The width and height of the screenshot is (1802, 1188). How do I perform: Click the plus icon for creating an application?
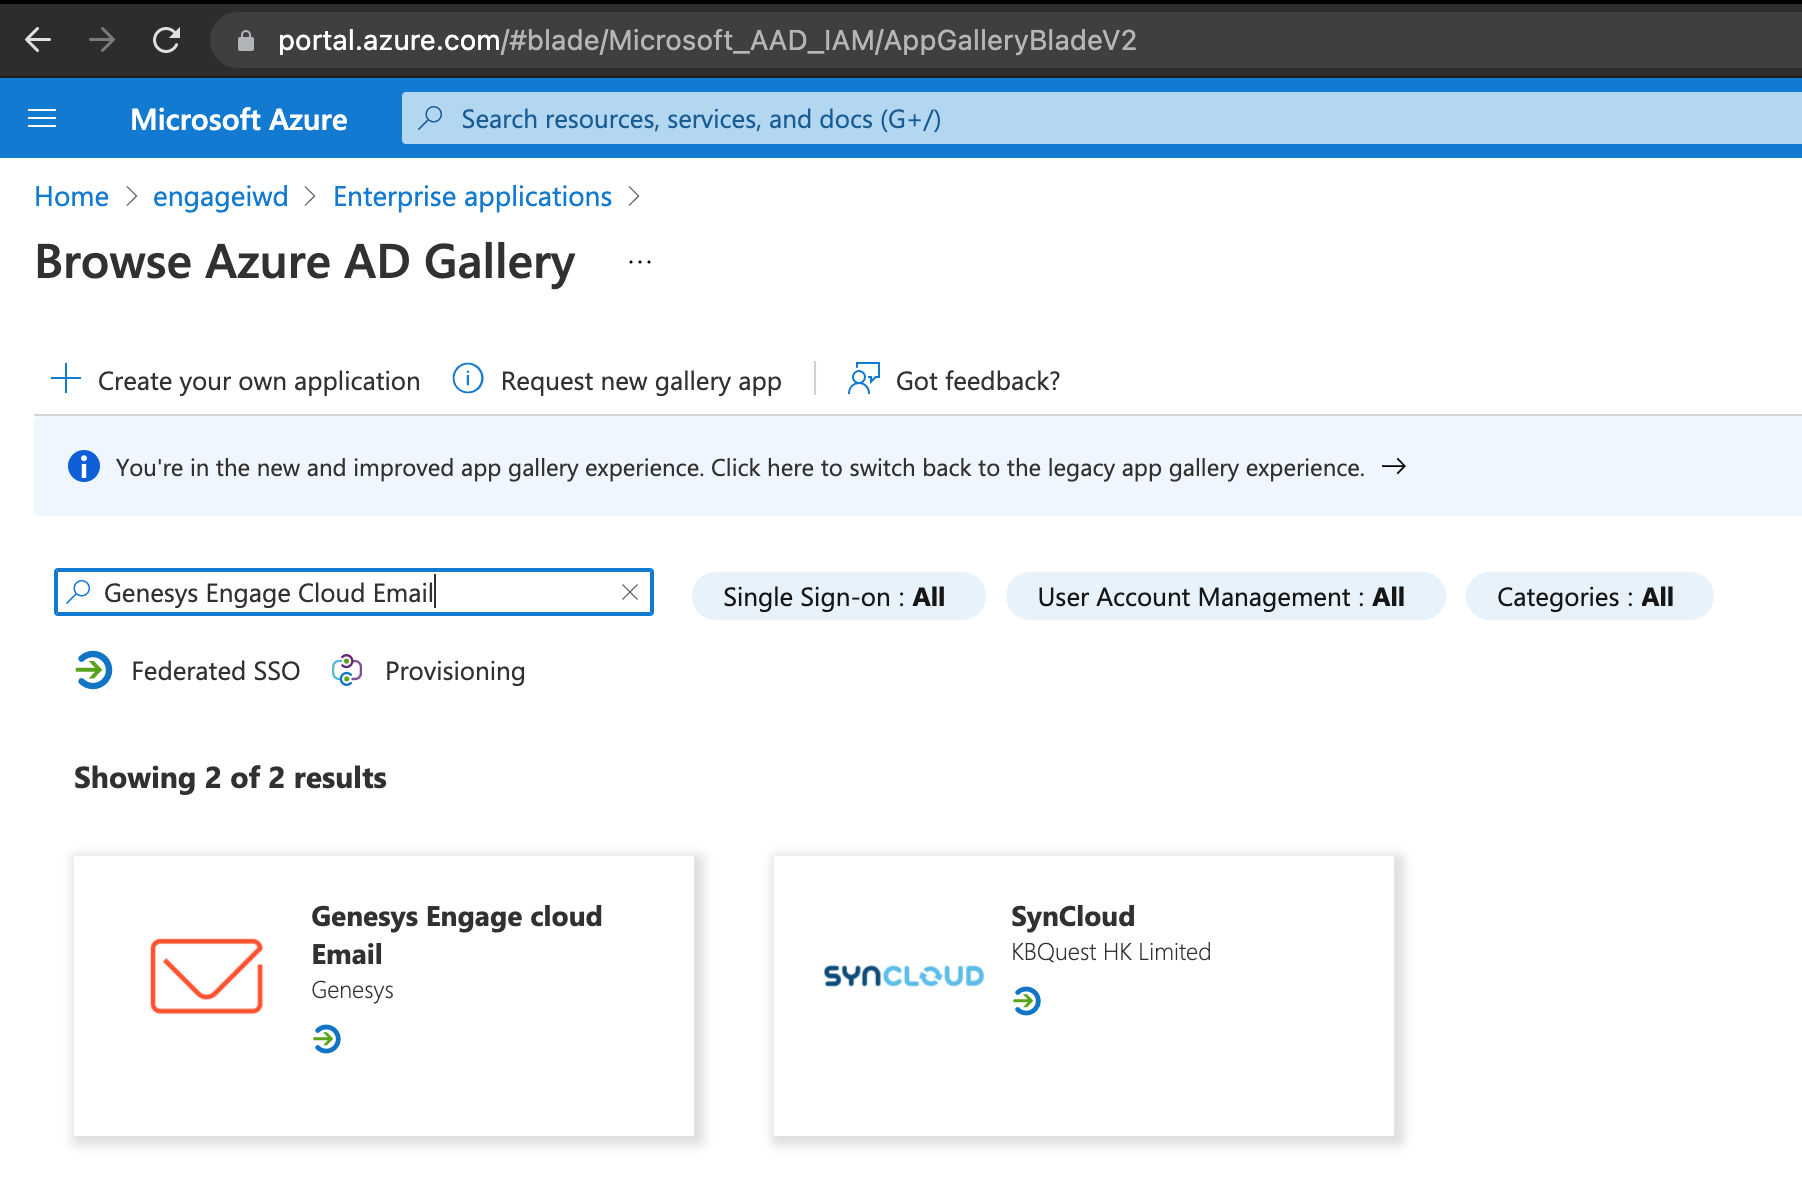tap(66, 378)
